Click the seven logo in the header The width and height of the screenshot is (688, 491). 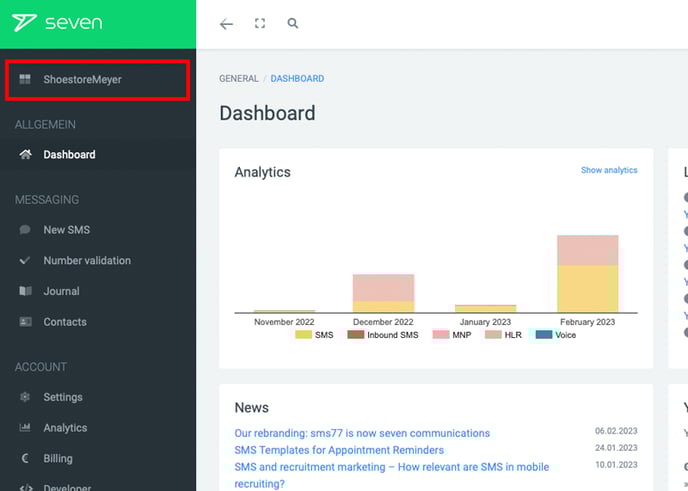pos(57,23)
